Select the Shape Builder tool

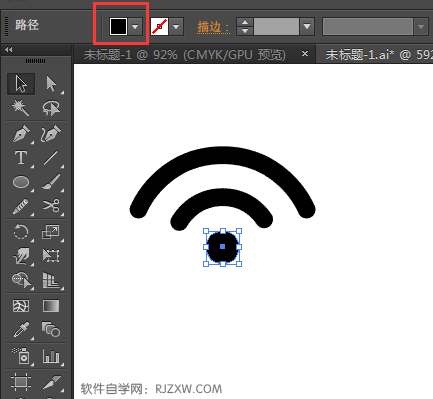(21, 280)
